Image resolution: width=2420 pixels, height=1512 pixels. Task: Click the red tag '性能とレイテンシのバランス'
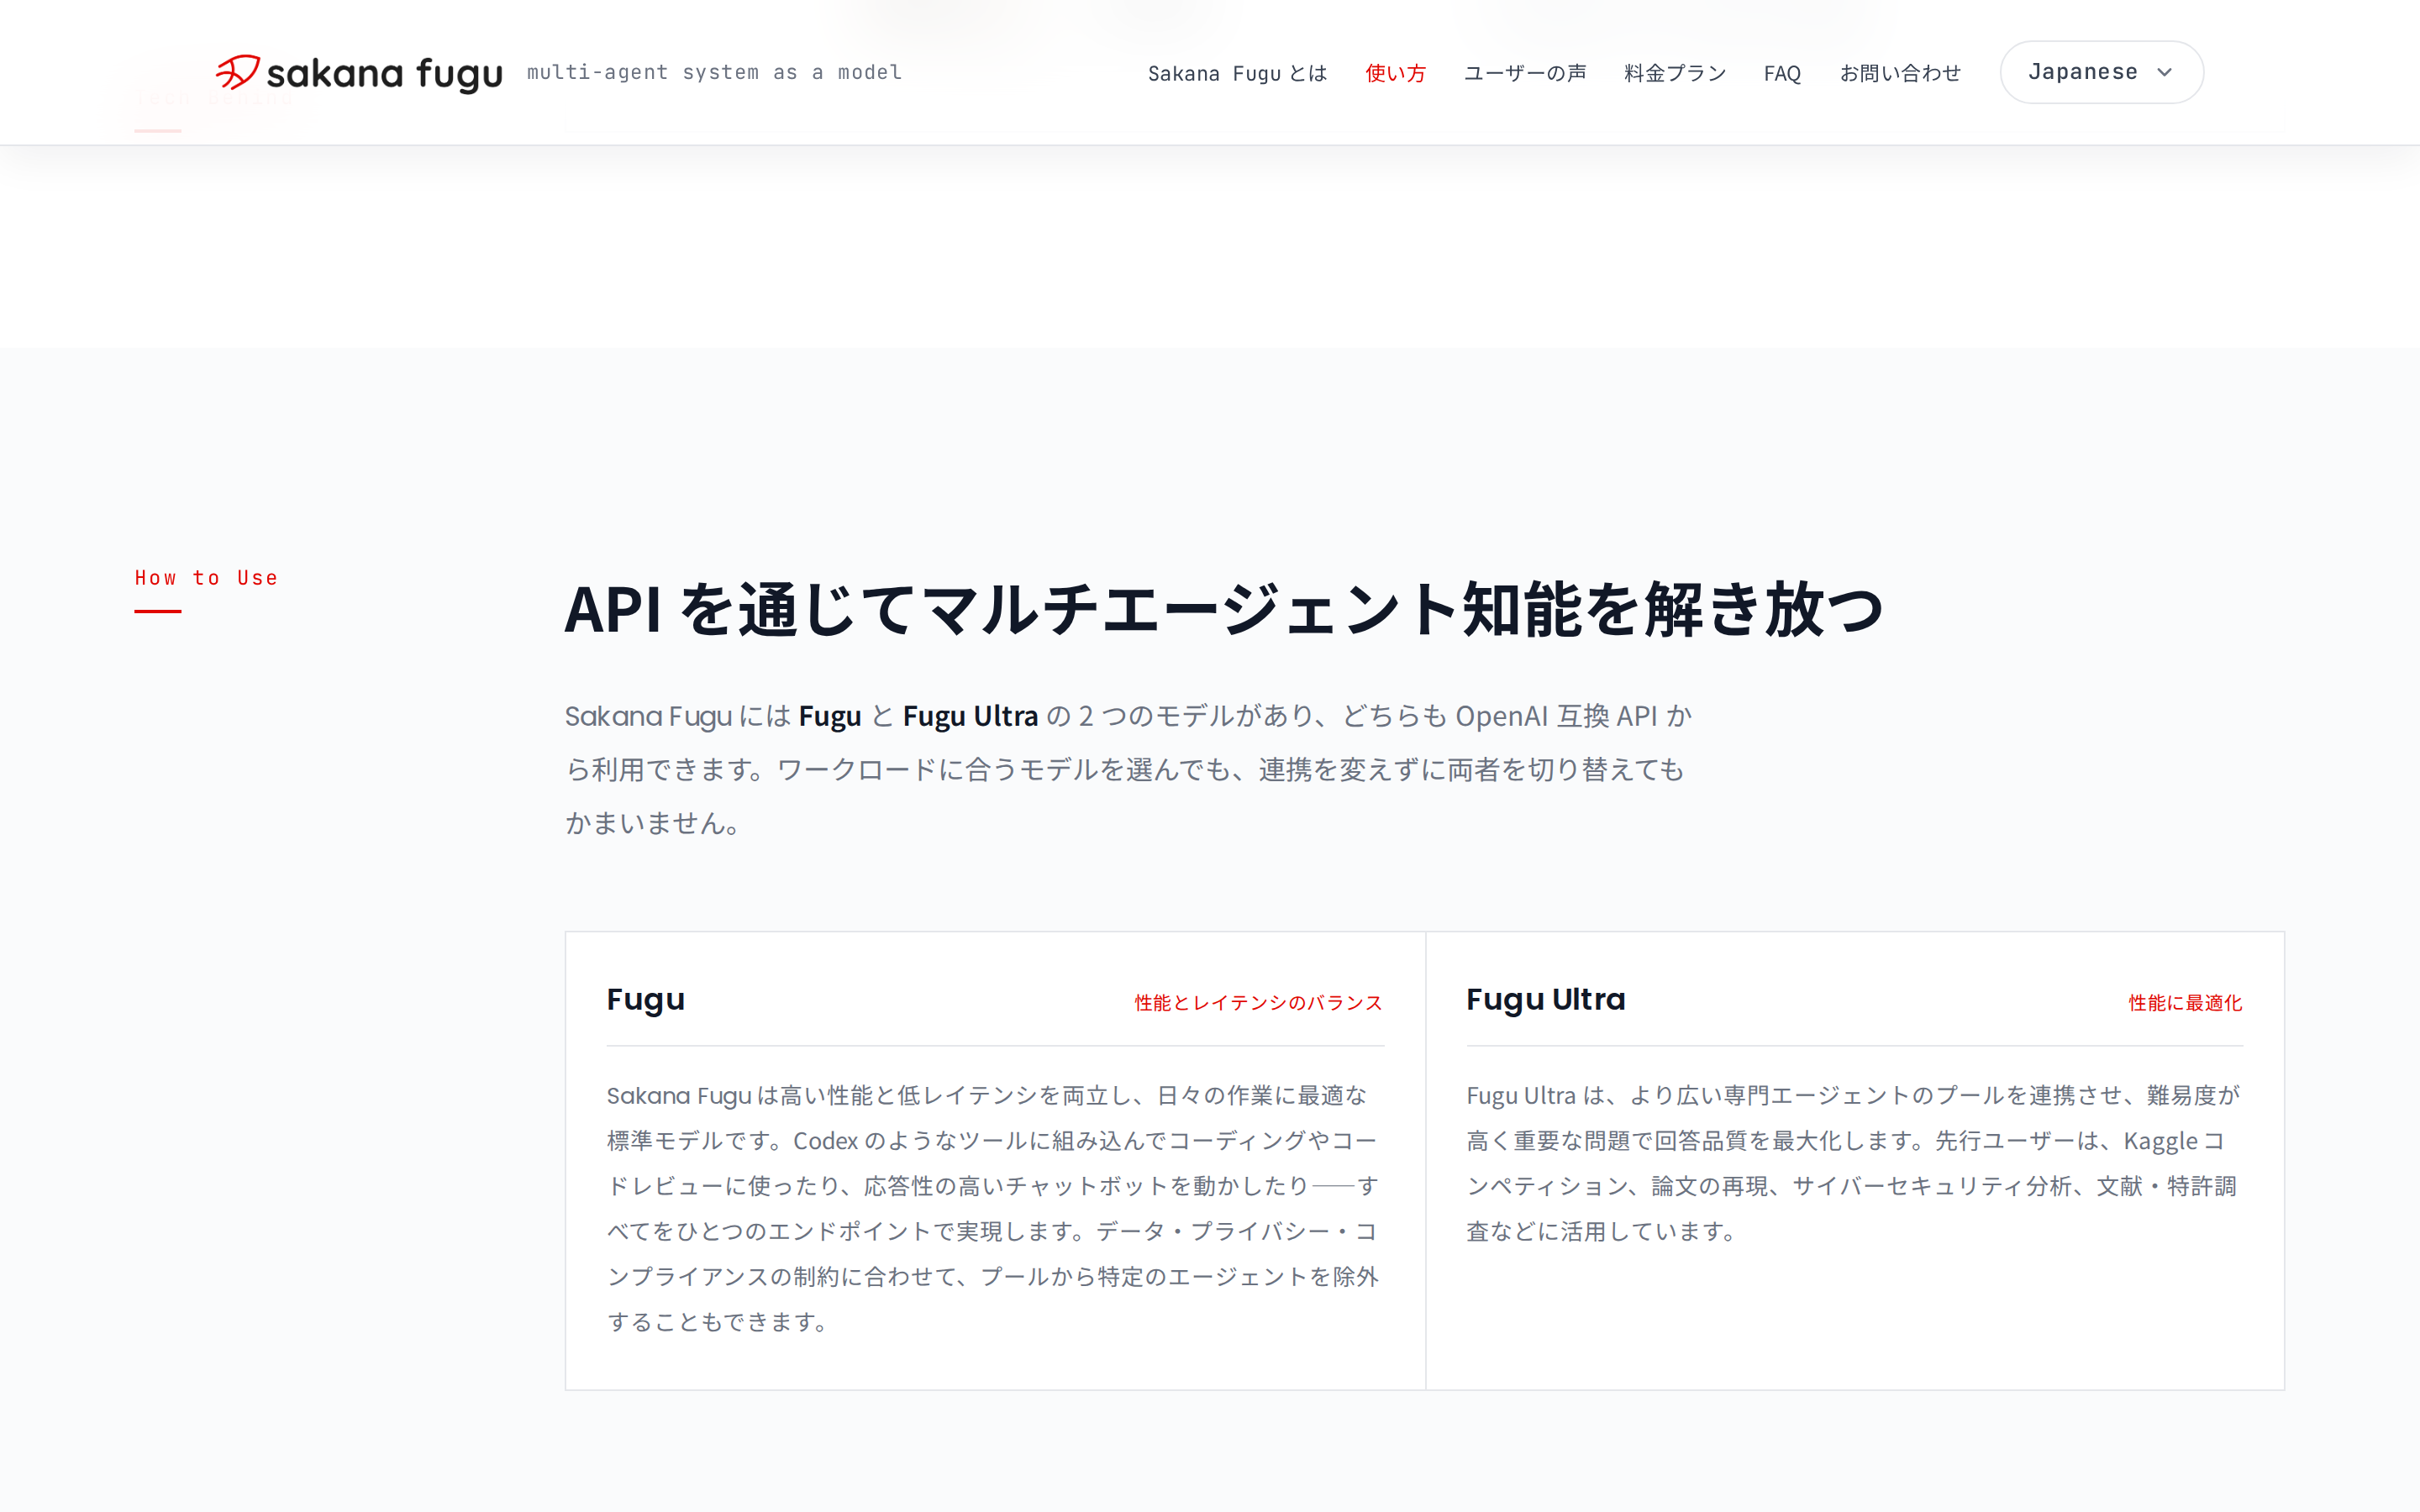1258,1002
